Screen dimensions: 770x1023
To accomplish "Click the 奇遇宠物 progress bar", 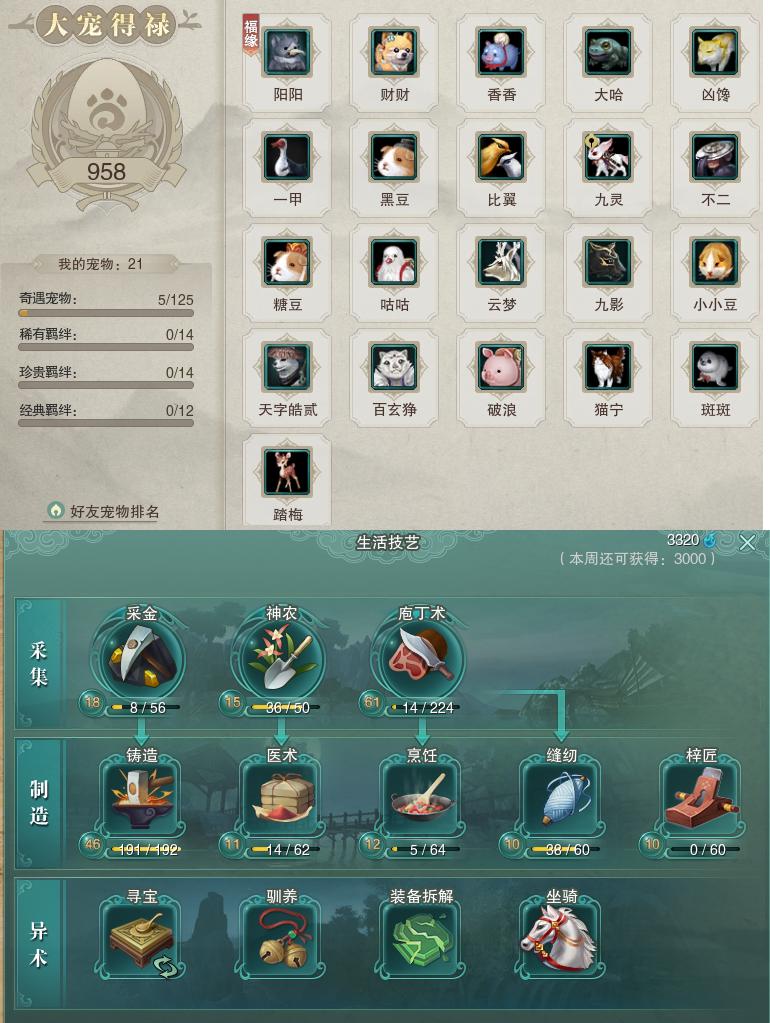I will pyautogui.click(x=106, y=313).
